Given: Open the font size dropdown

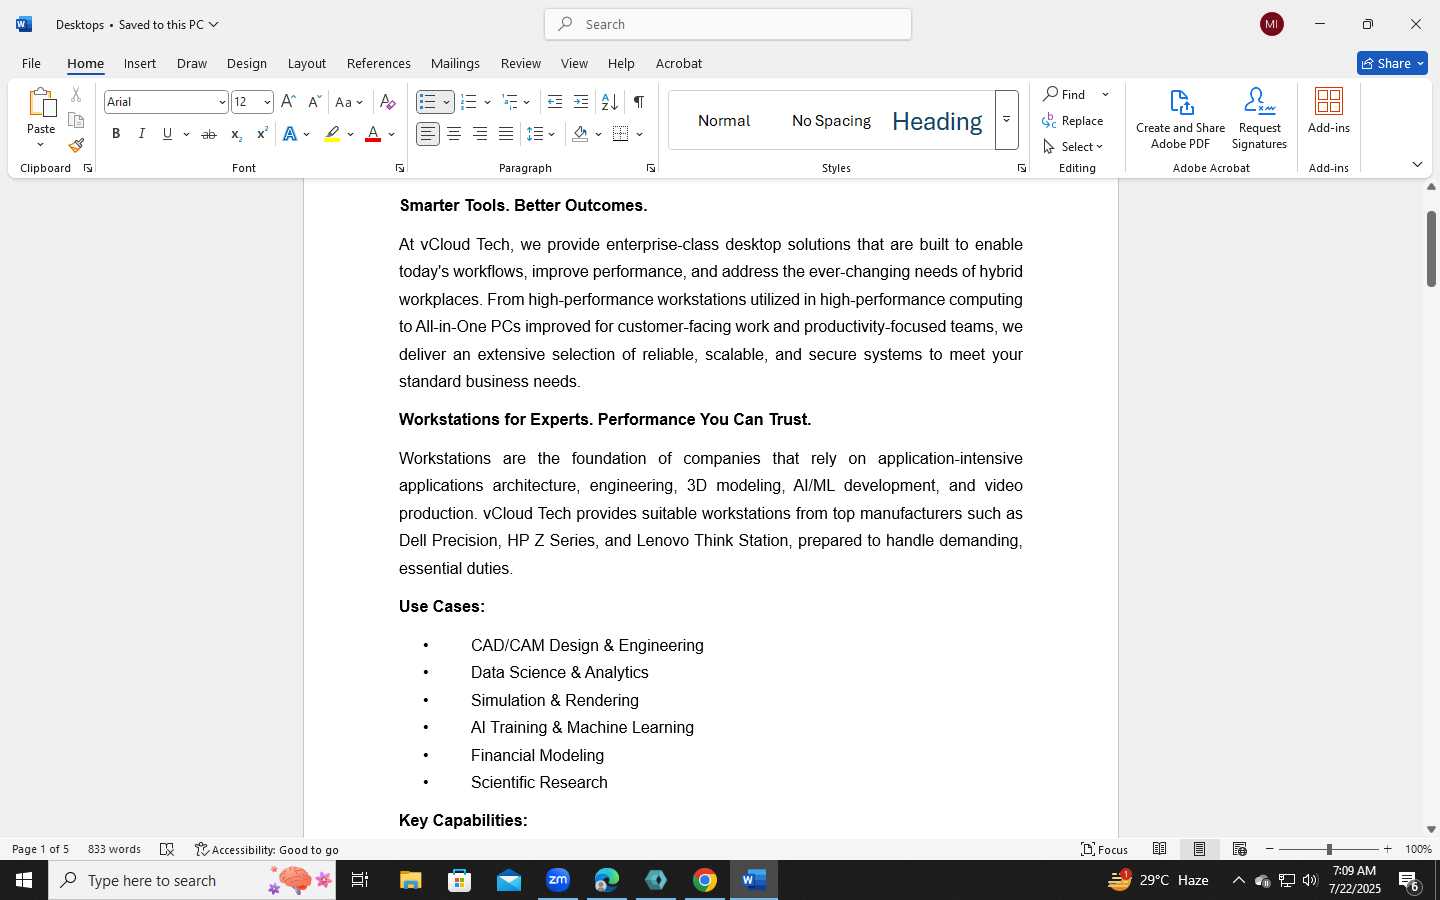Looking at the screenshot, I should click(x=267, y=102).
